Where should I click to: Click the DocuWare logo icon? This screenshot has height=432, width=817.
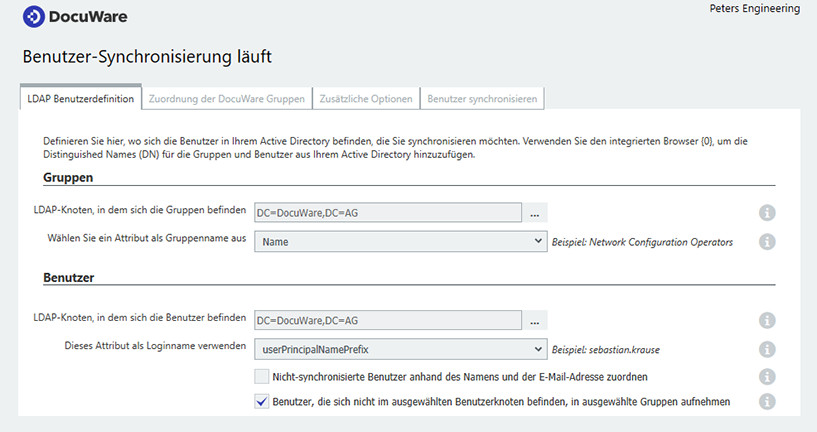(x=34, y=17)
